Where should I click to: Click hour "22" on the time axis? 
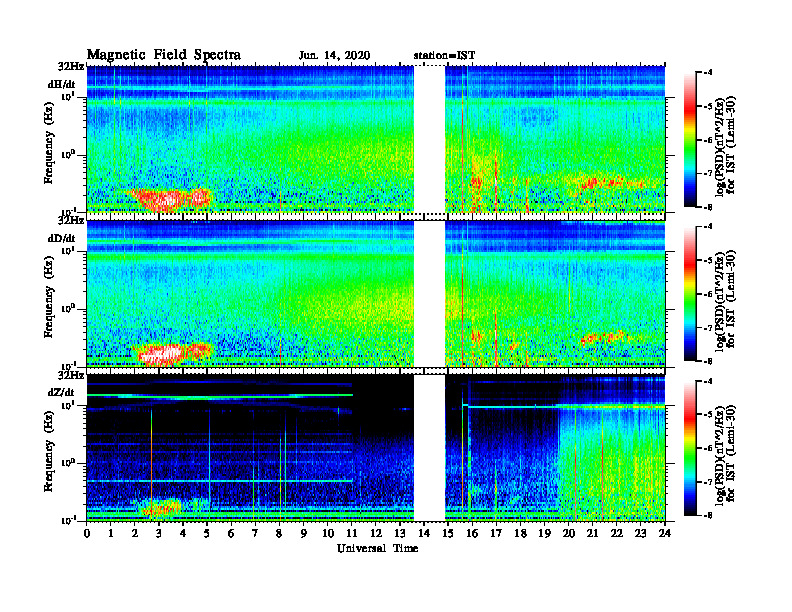point(617,534)
